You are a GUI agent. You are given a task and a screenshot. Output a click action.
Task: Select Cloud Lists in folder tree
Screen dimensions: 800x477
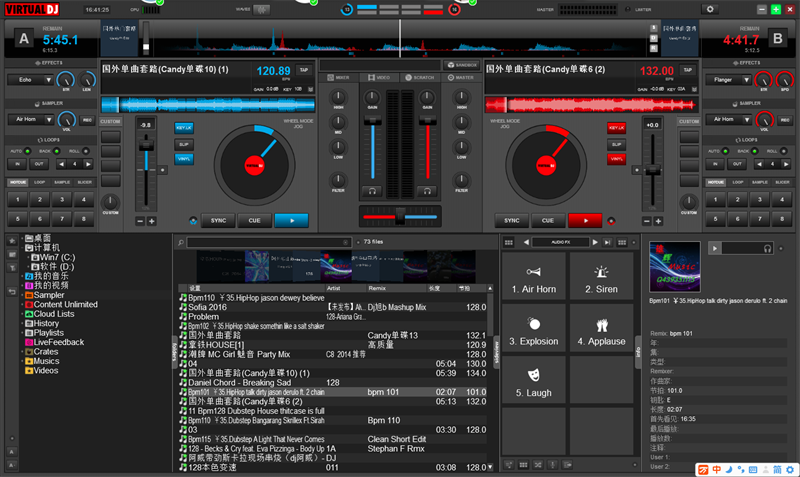[50, 314]
